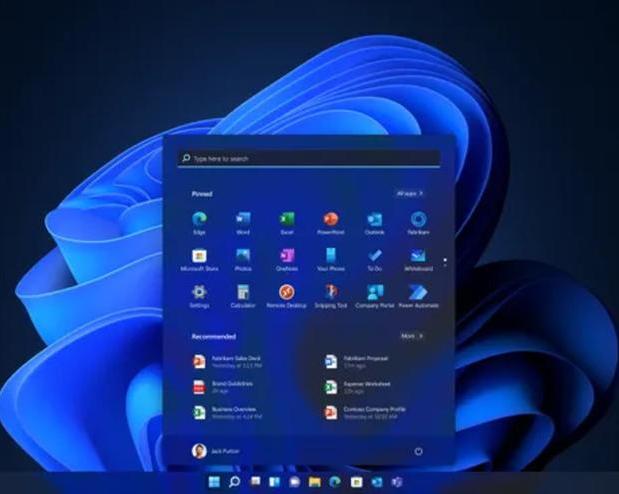Open the pinned Whiteboard app
The width and height of the screenshot is (619, 494).
(418, 259)
